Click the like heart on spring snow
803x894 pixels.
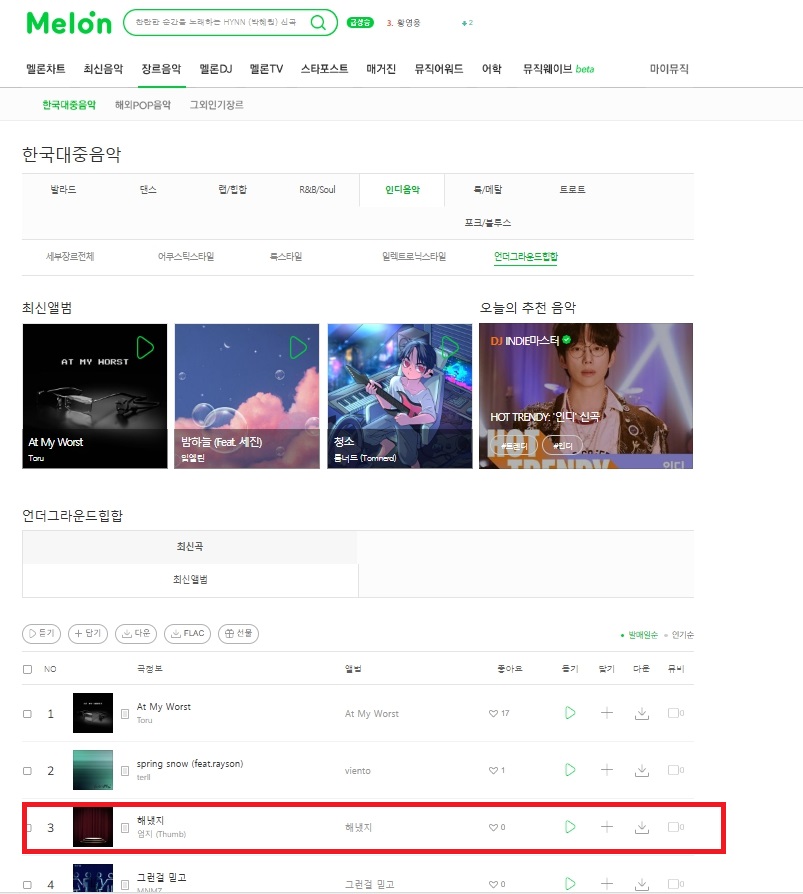pyautogui.click(x=493, y=770)
